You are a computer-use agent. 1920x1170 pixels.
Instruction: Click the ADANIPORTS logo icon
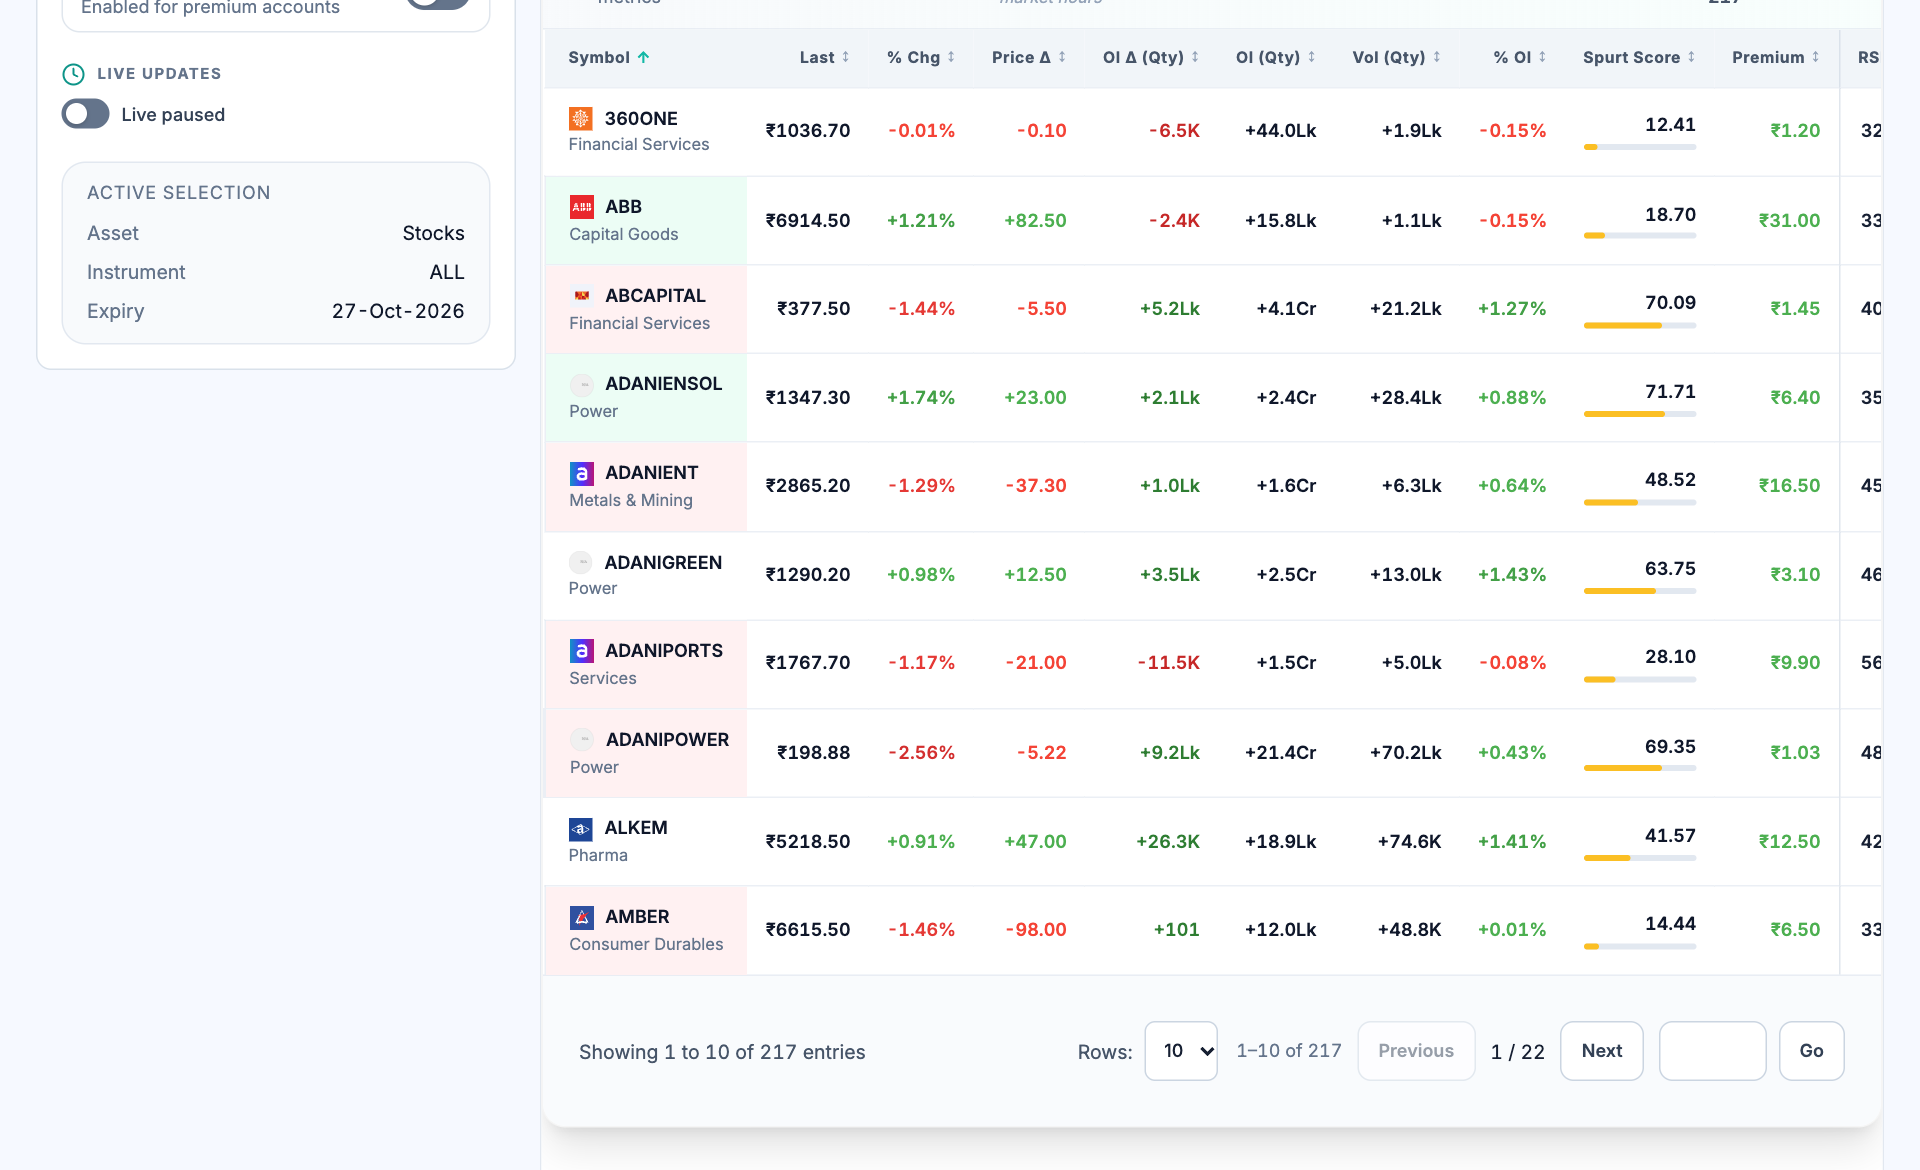click(582, 651)
